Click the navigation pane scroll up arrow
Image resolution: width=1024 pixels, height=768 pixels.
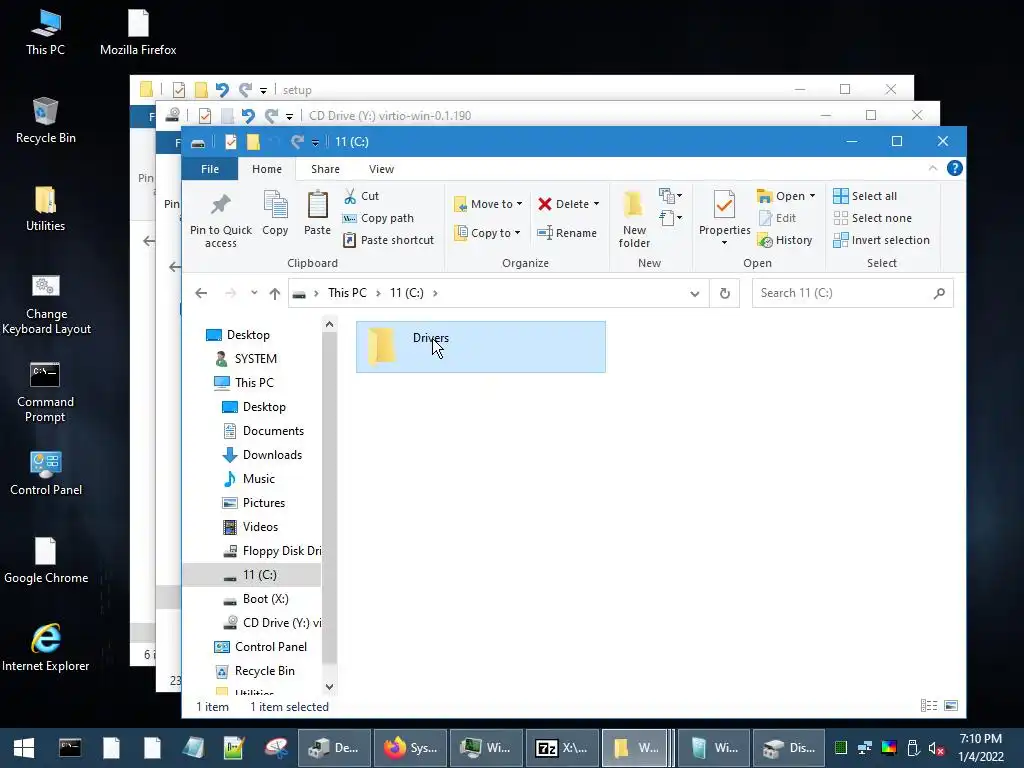click(x=329, y=325)
